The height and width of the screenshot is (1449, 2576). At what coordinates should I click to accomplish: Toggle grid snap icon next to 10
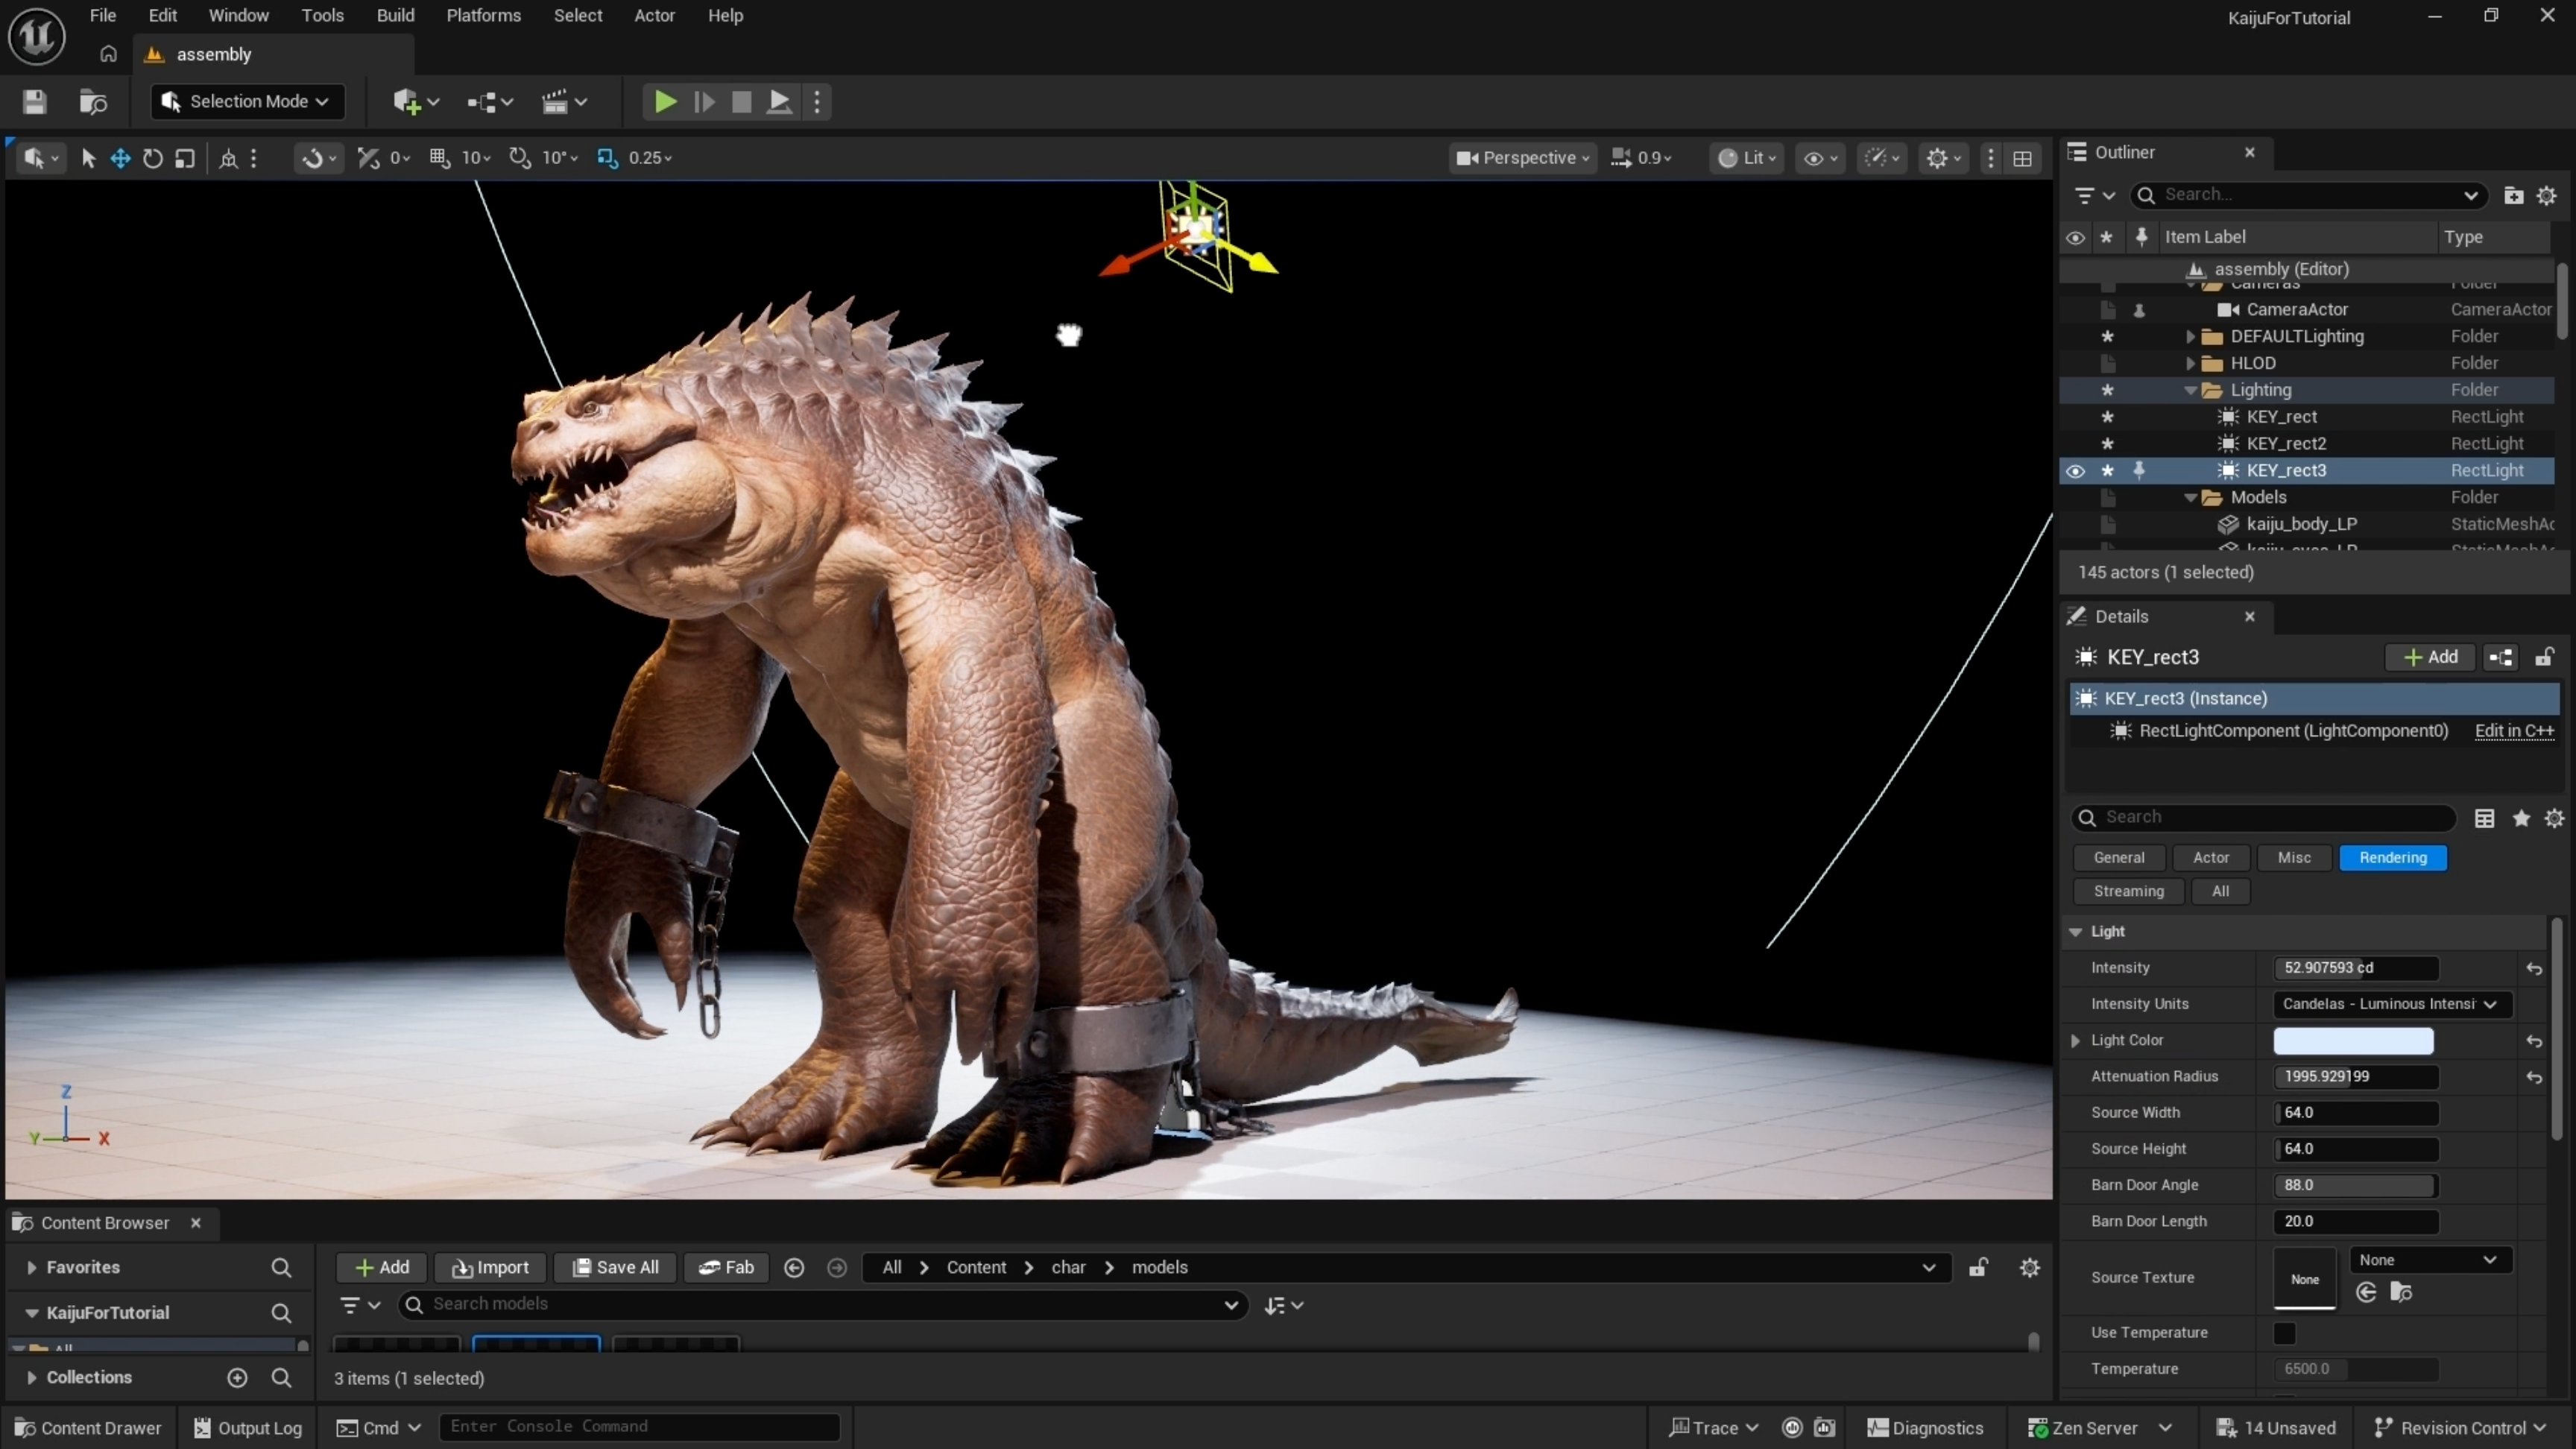pos(439,158)
